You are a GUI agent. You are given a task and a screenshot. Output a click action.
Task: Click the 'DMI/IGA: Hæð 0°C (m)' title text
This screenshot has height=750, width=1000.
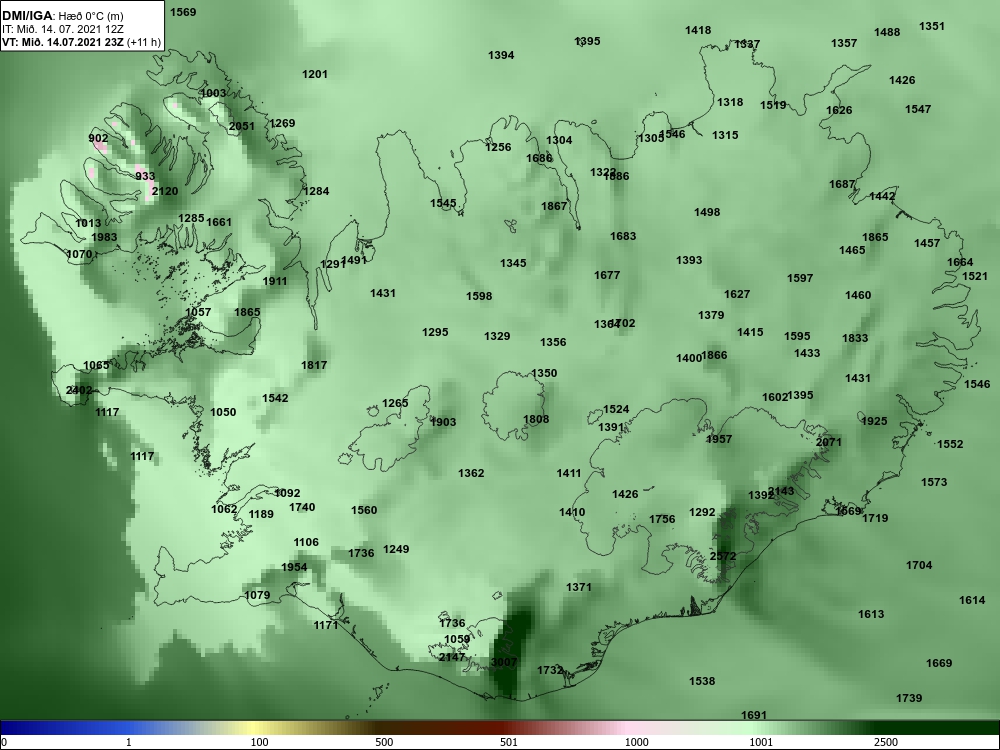[x=63, y=16]
